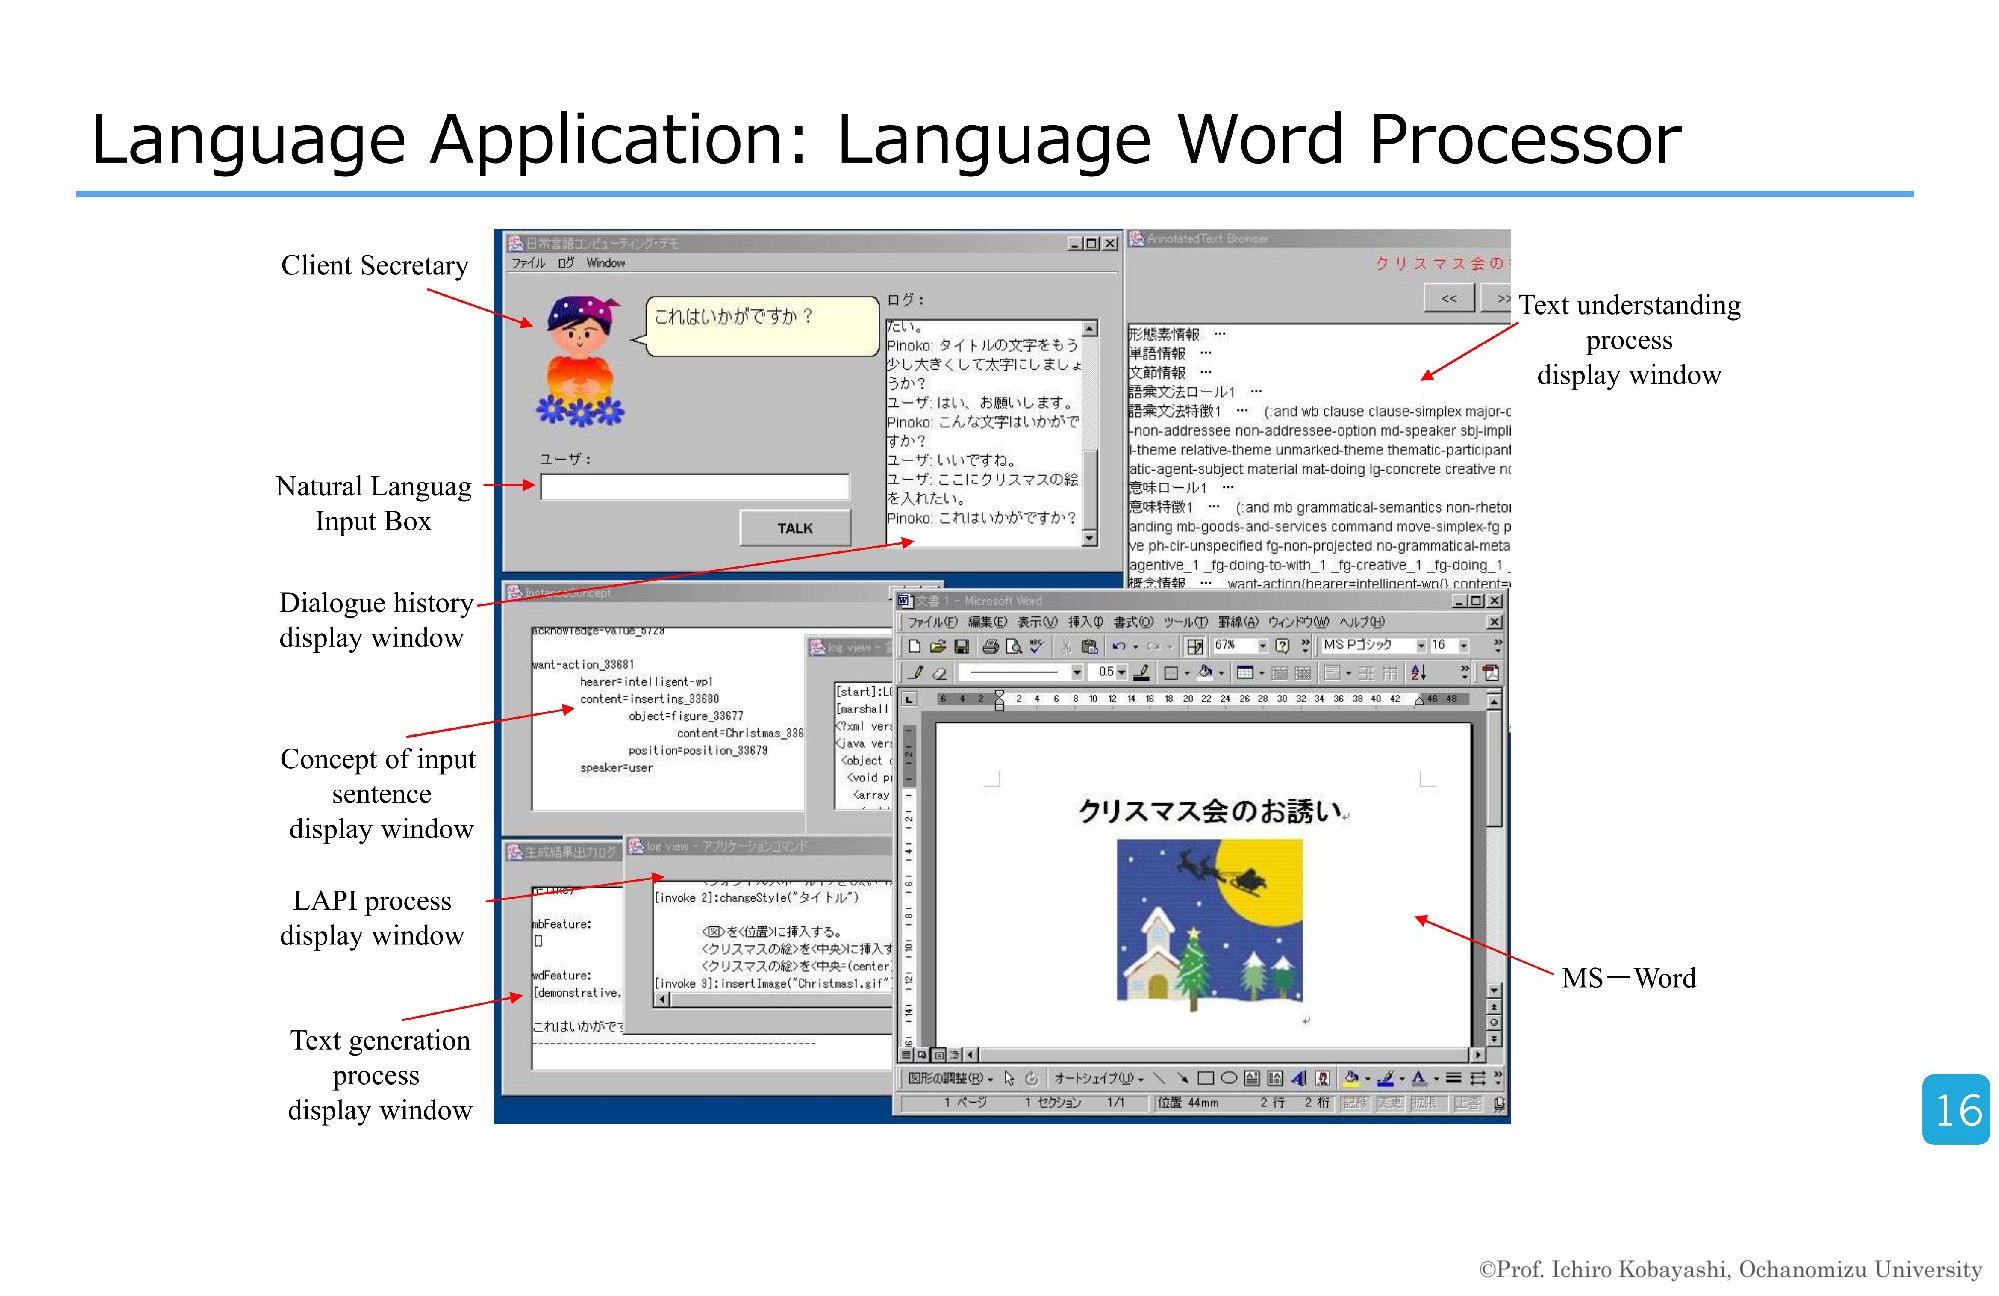Toggle the 上書 overtype indicator in status bar

point(1468,1103)
